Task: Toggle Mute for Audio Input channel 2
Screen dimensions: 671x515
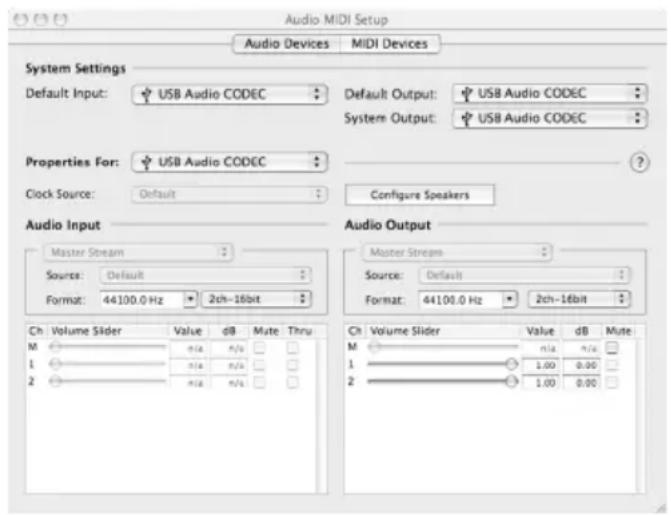Action: [x=259, y=382]
